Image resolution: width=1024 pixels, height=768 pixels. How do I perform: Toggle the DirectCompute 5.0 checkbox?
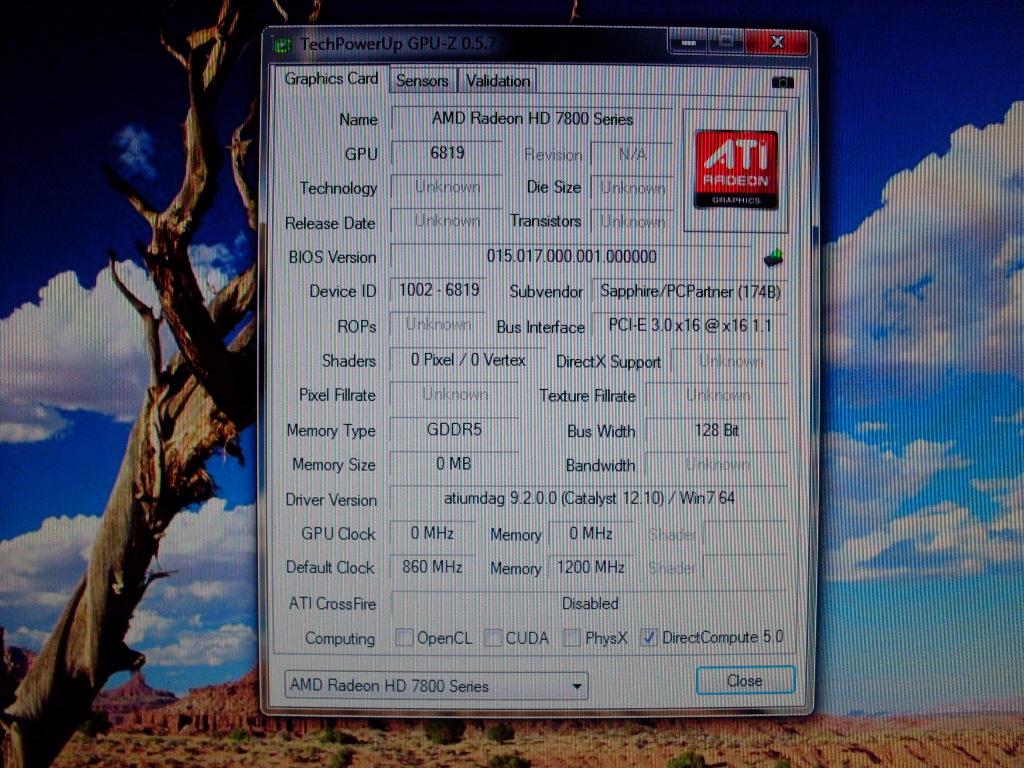(648, 637)
